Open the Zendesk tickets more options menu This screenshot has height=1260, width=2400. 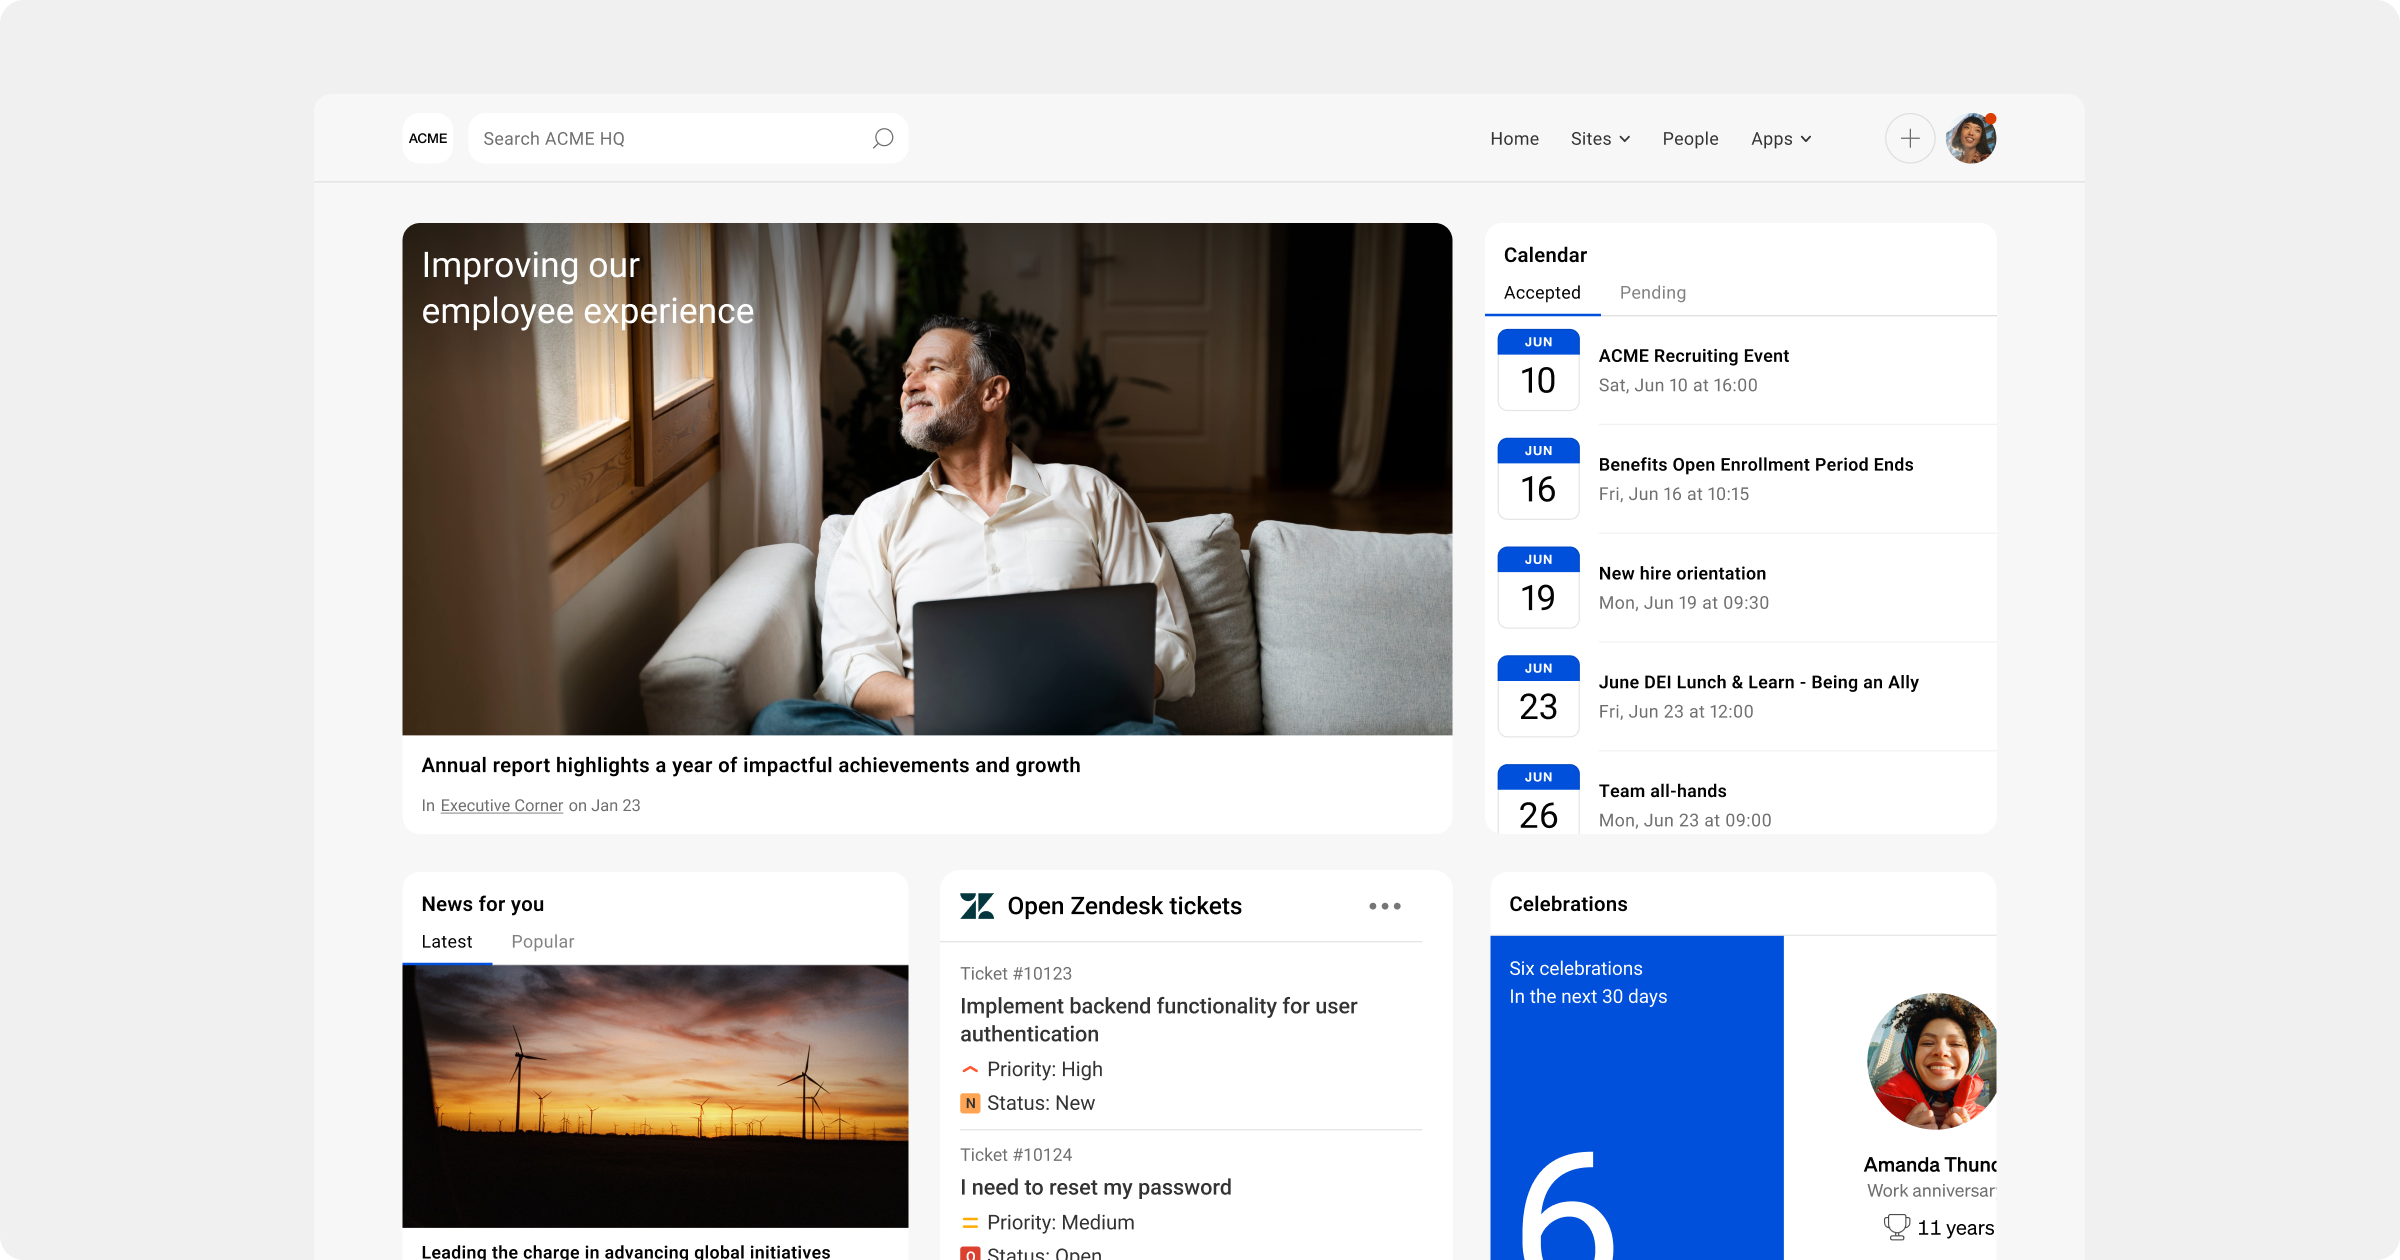[1385, 906]
